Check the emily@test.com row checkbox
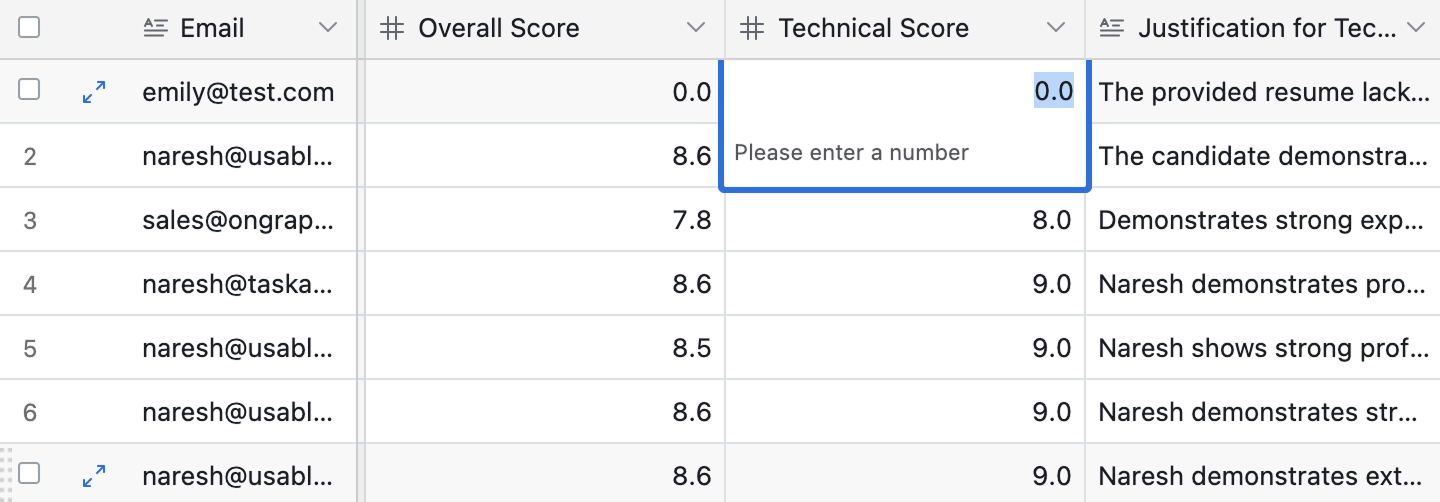1440x502 pixels. click(x=30, y=90)
